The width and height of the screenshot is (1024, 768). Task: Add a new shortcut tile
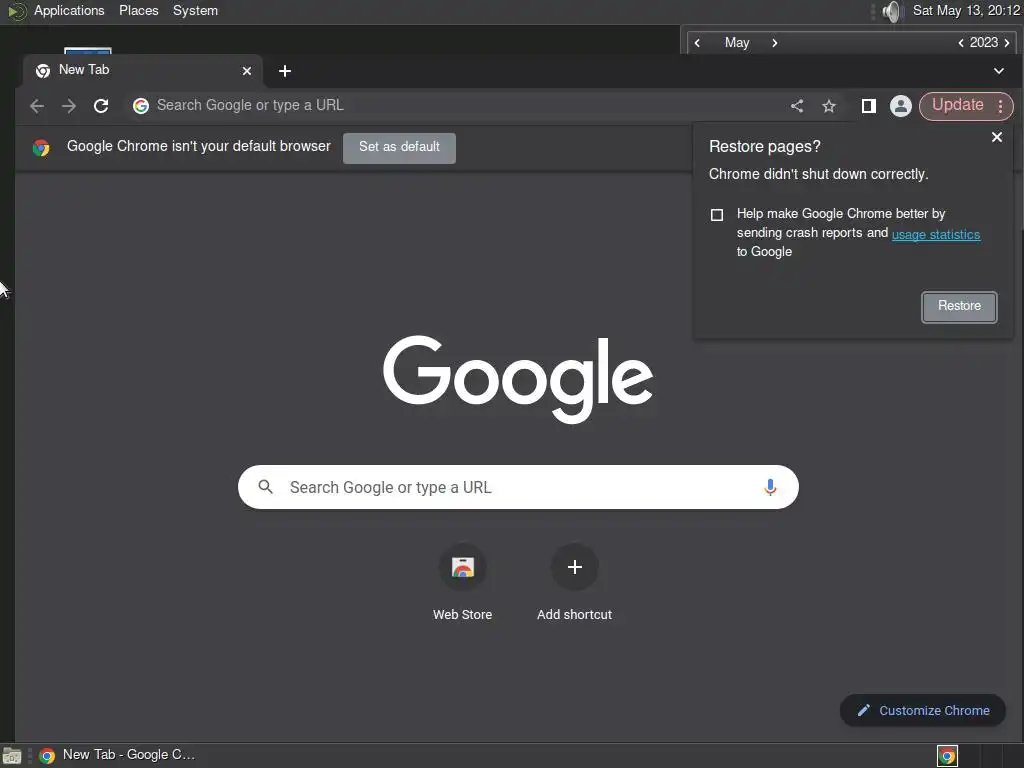(575, 583)
